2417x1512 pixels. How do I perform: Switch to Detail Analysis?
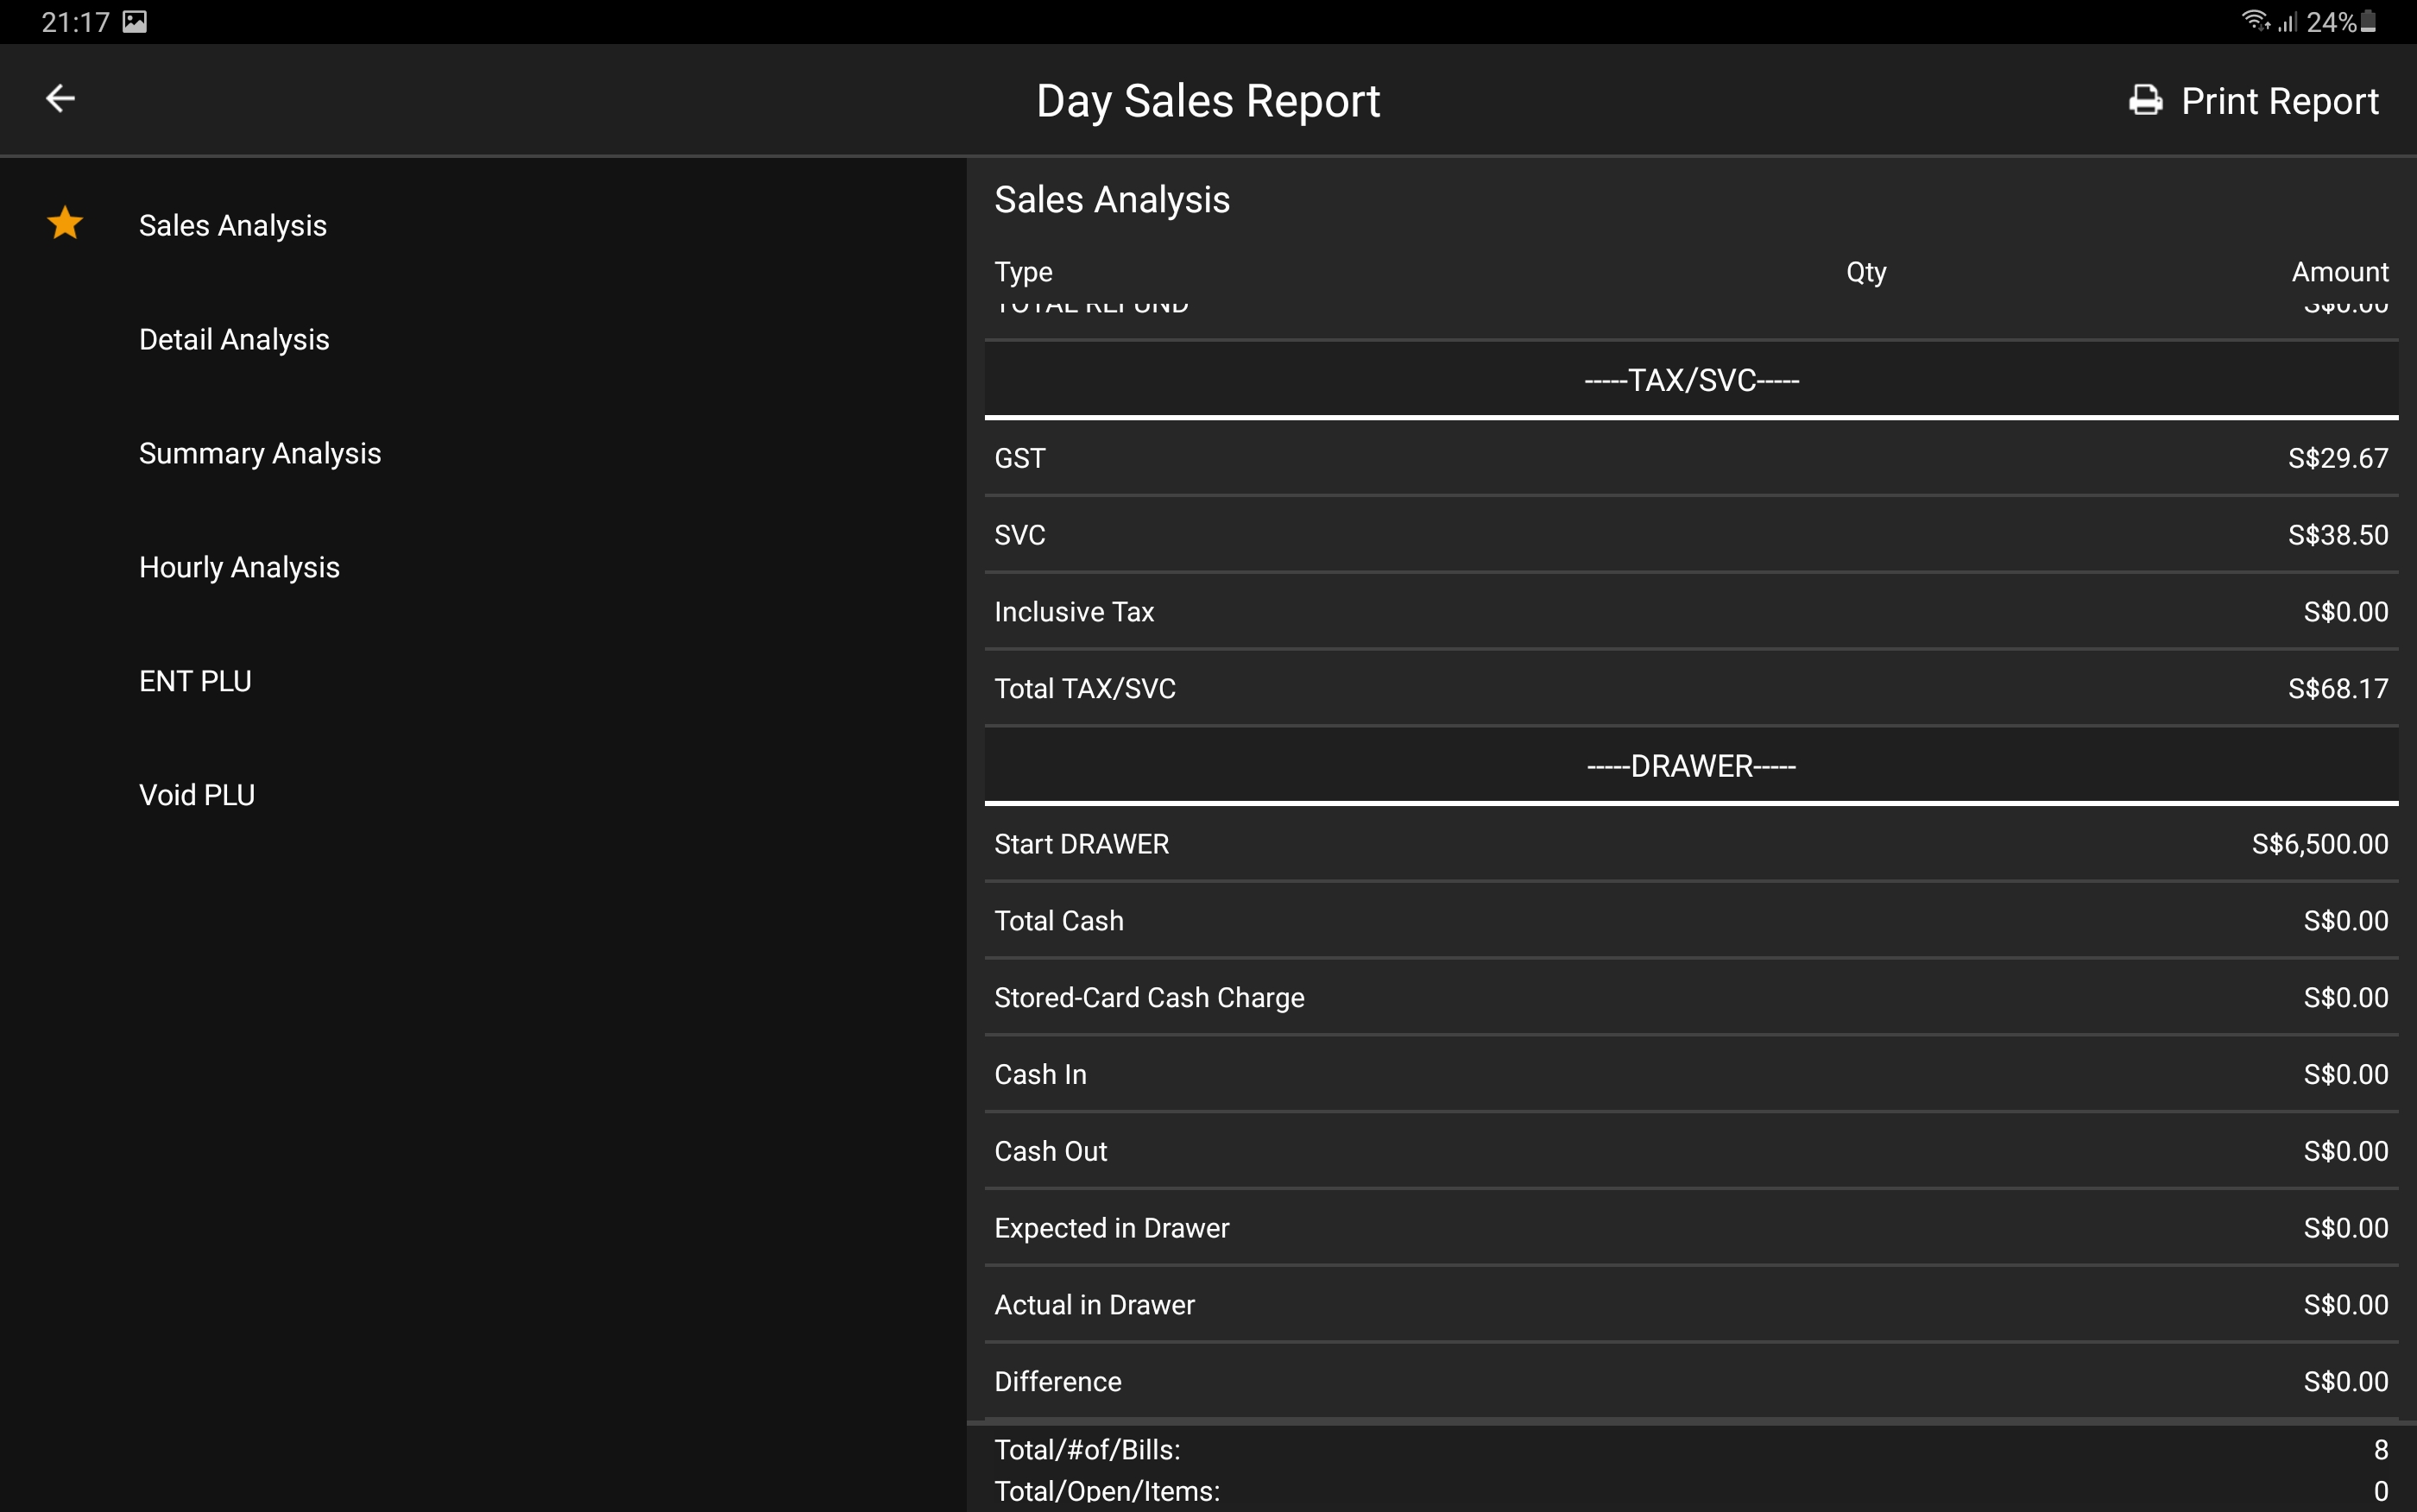(x=234, y=340)
